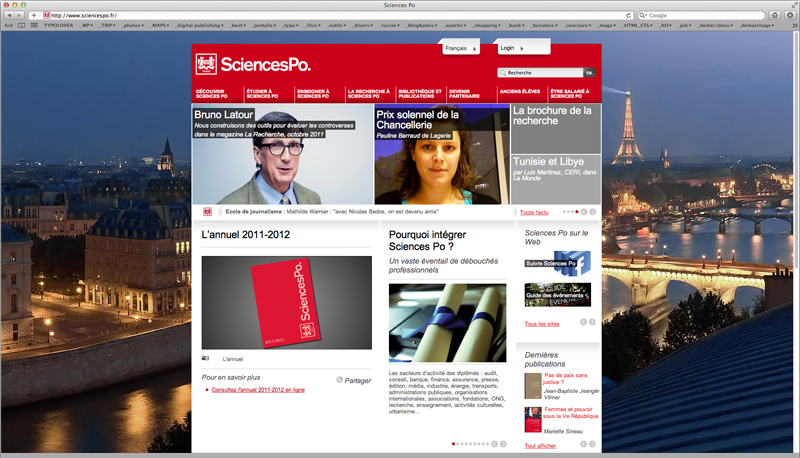
Task: Show all bookmarks with the book icon
Action: (x=21, y=25)
